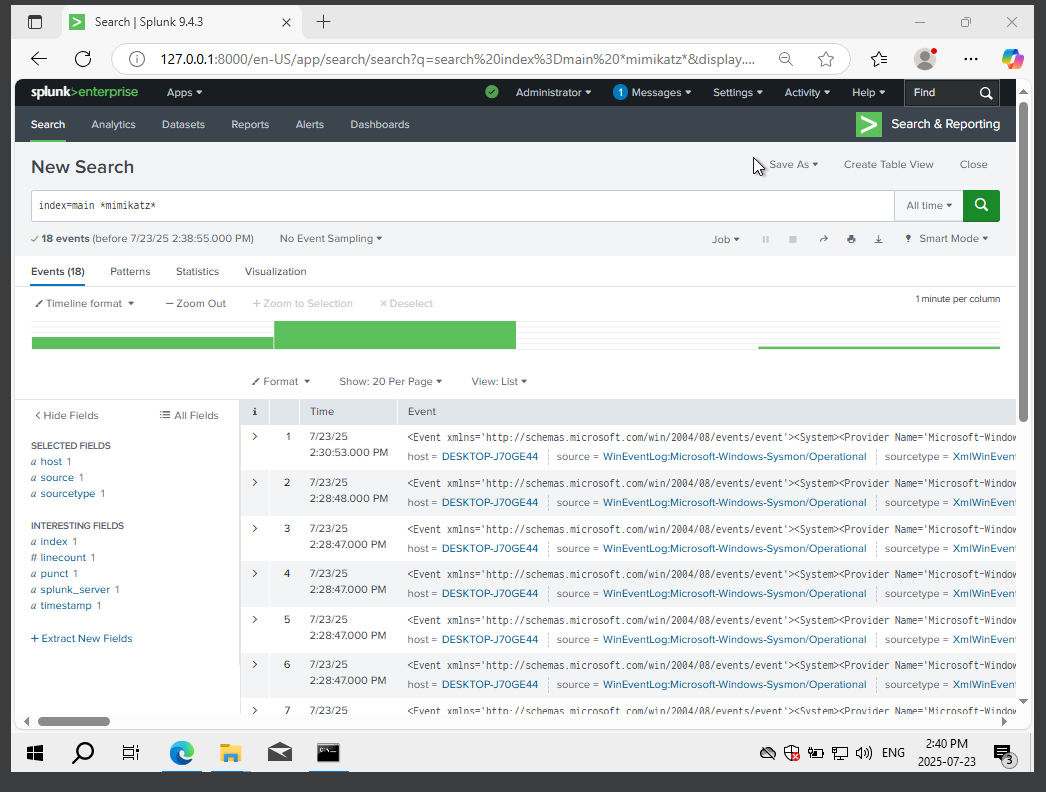The height and width of the screenshot is (792, 1046).
Task: Switch to the Visualization tab
Action: click(276, 272)
